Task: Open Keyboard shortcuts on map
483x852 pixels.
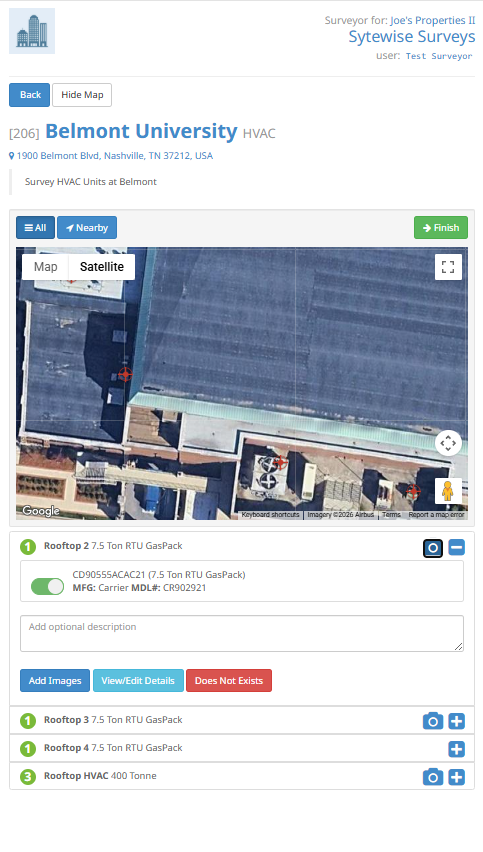Action: click(x=271, y=515)
